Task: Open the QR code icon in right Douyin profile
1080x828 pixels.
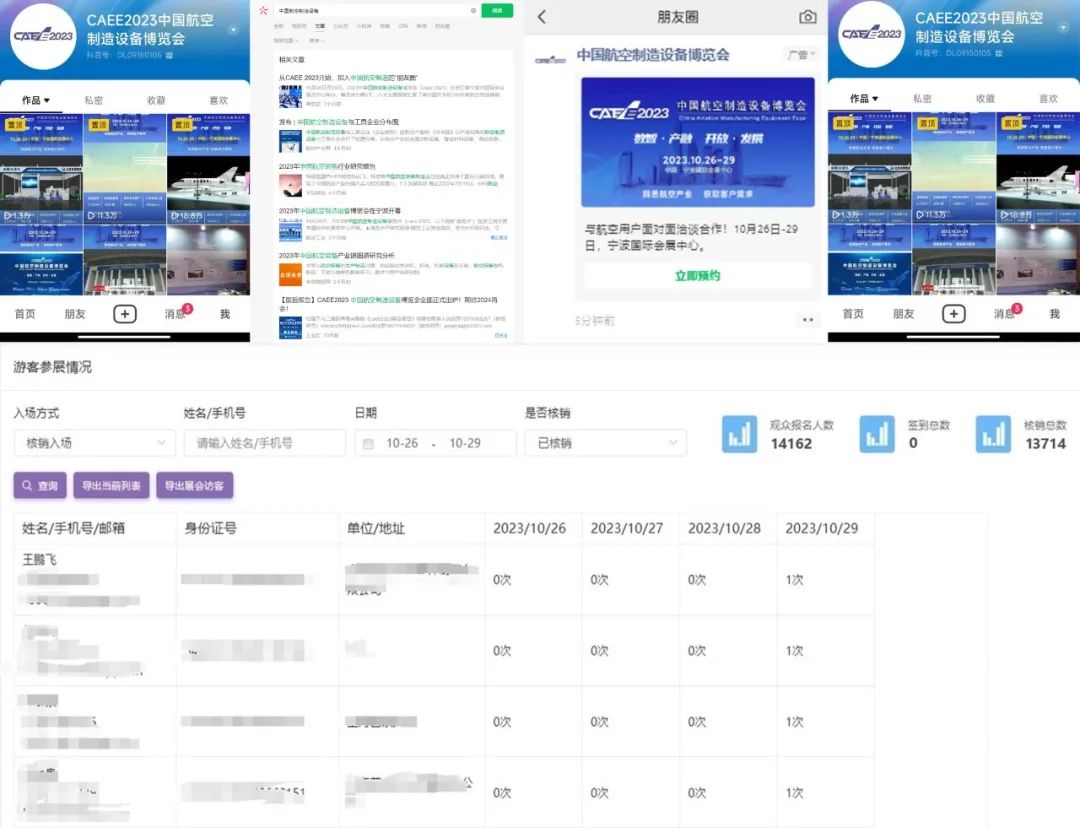Action: pyautogui.click(x=999, y=53)
